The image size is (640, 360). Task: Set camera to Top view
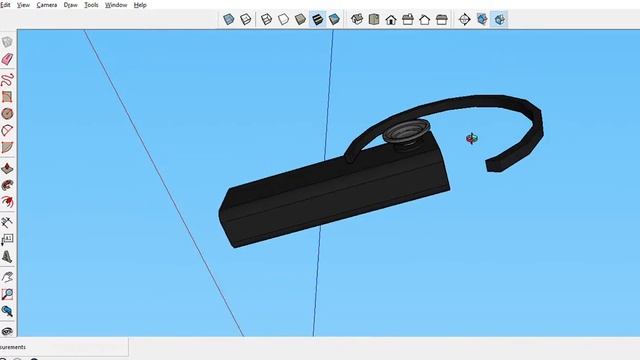point(374,19)
